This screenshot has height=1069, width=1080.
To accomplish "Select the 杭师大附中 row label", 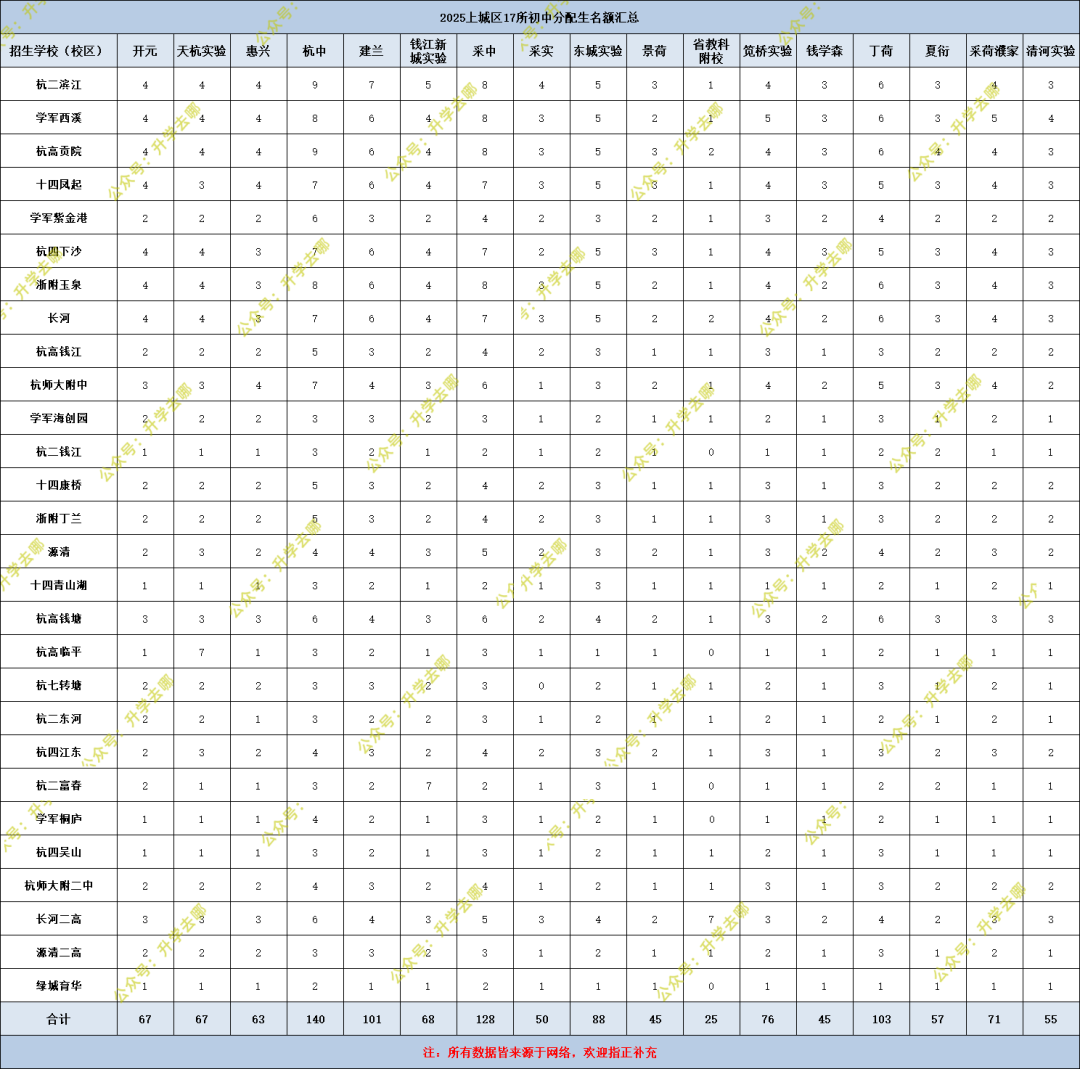I will [x=59, y=385].
